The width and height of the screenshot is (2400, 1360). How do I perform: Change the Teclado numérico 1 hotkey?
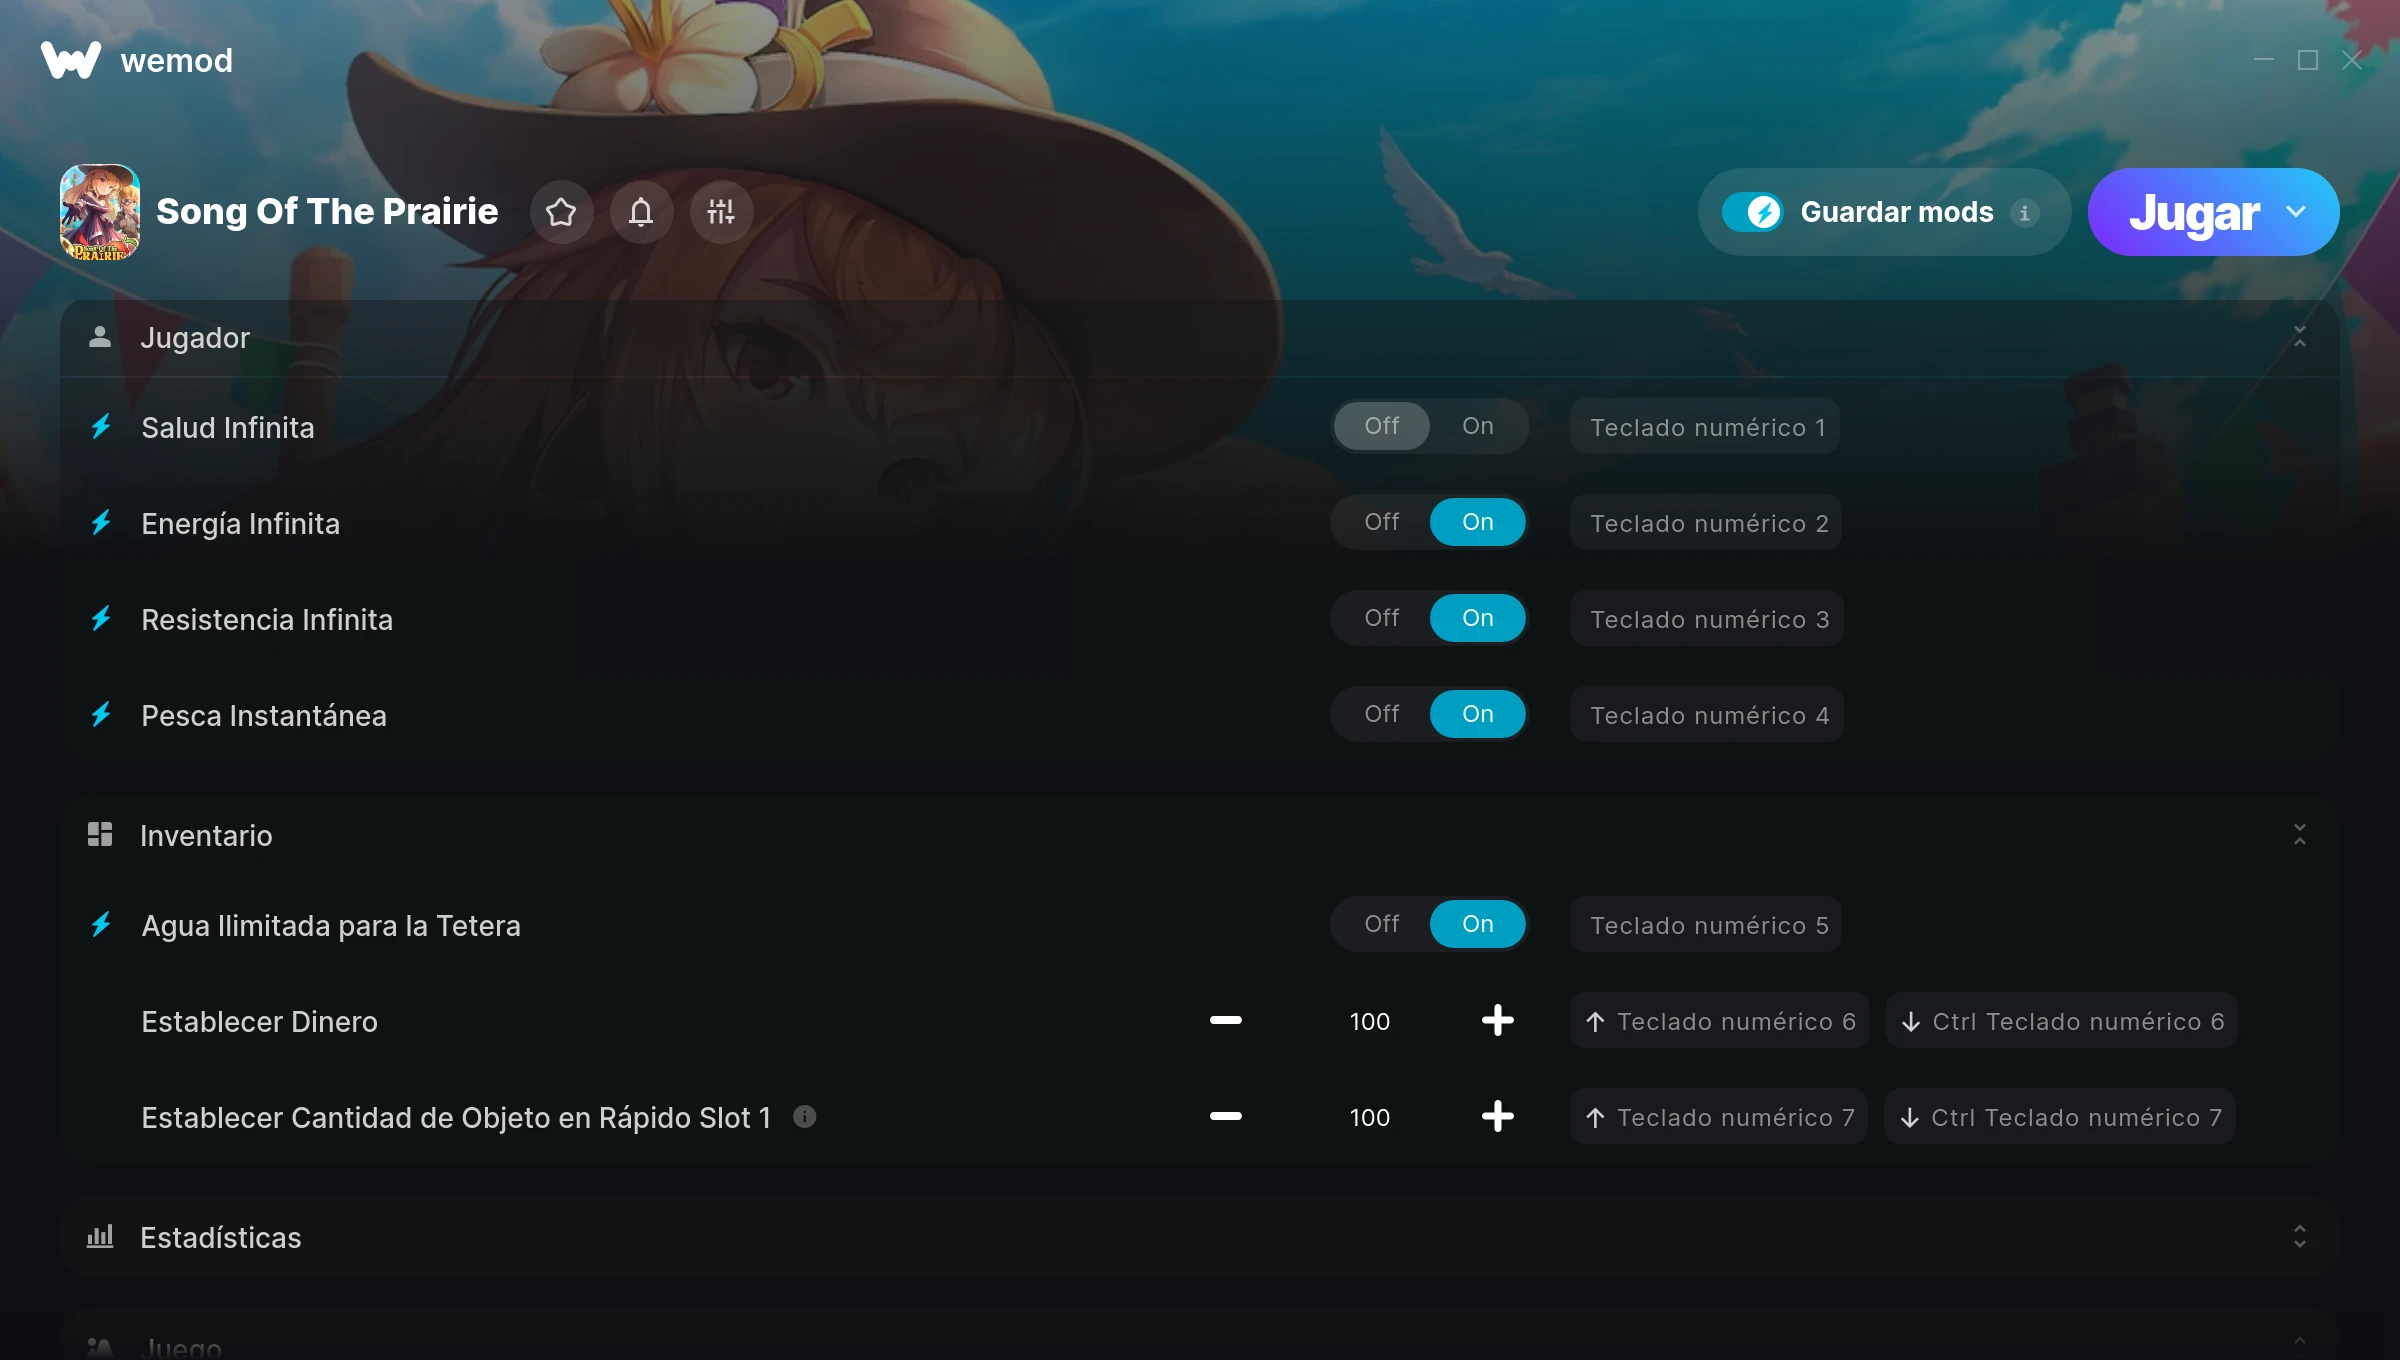(1705, 427)
